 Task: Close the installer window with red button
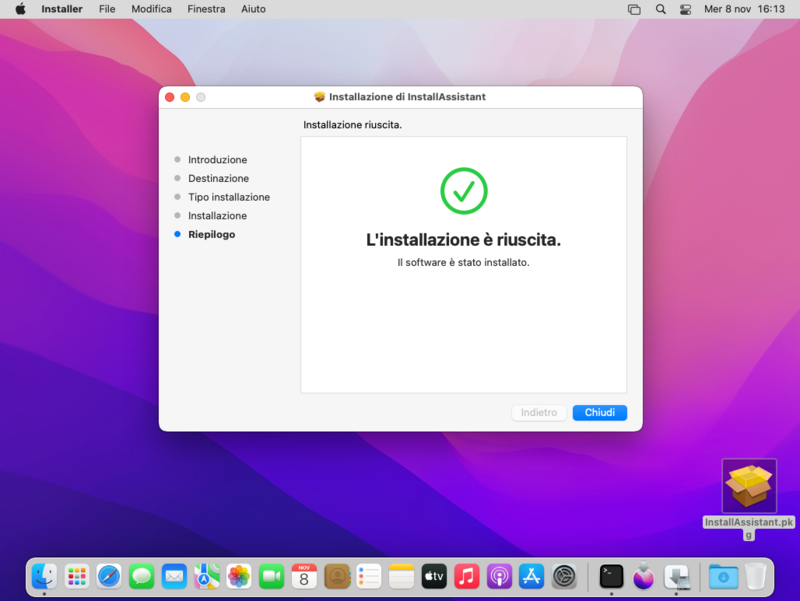(170, 97)
